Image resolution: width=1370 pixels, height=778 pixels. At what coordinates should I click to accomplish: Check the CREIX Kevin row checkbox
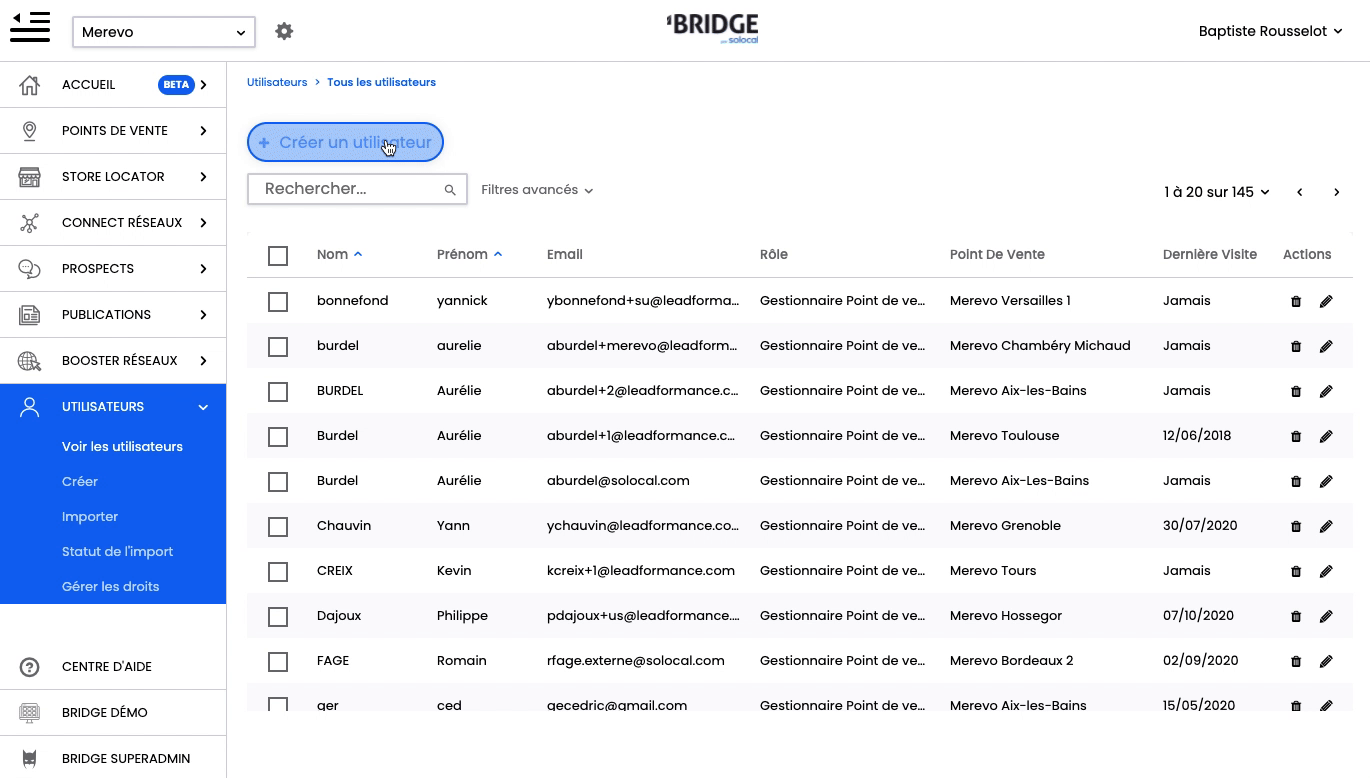(278, 572)
